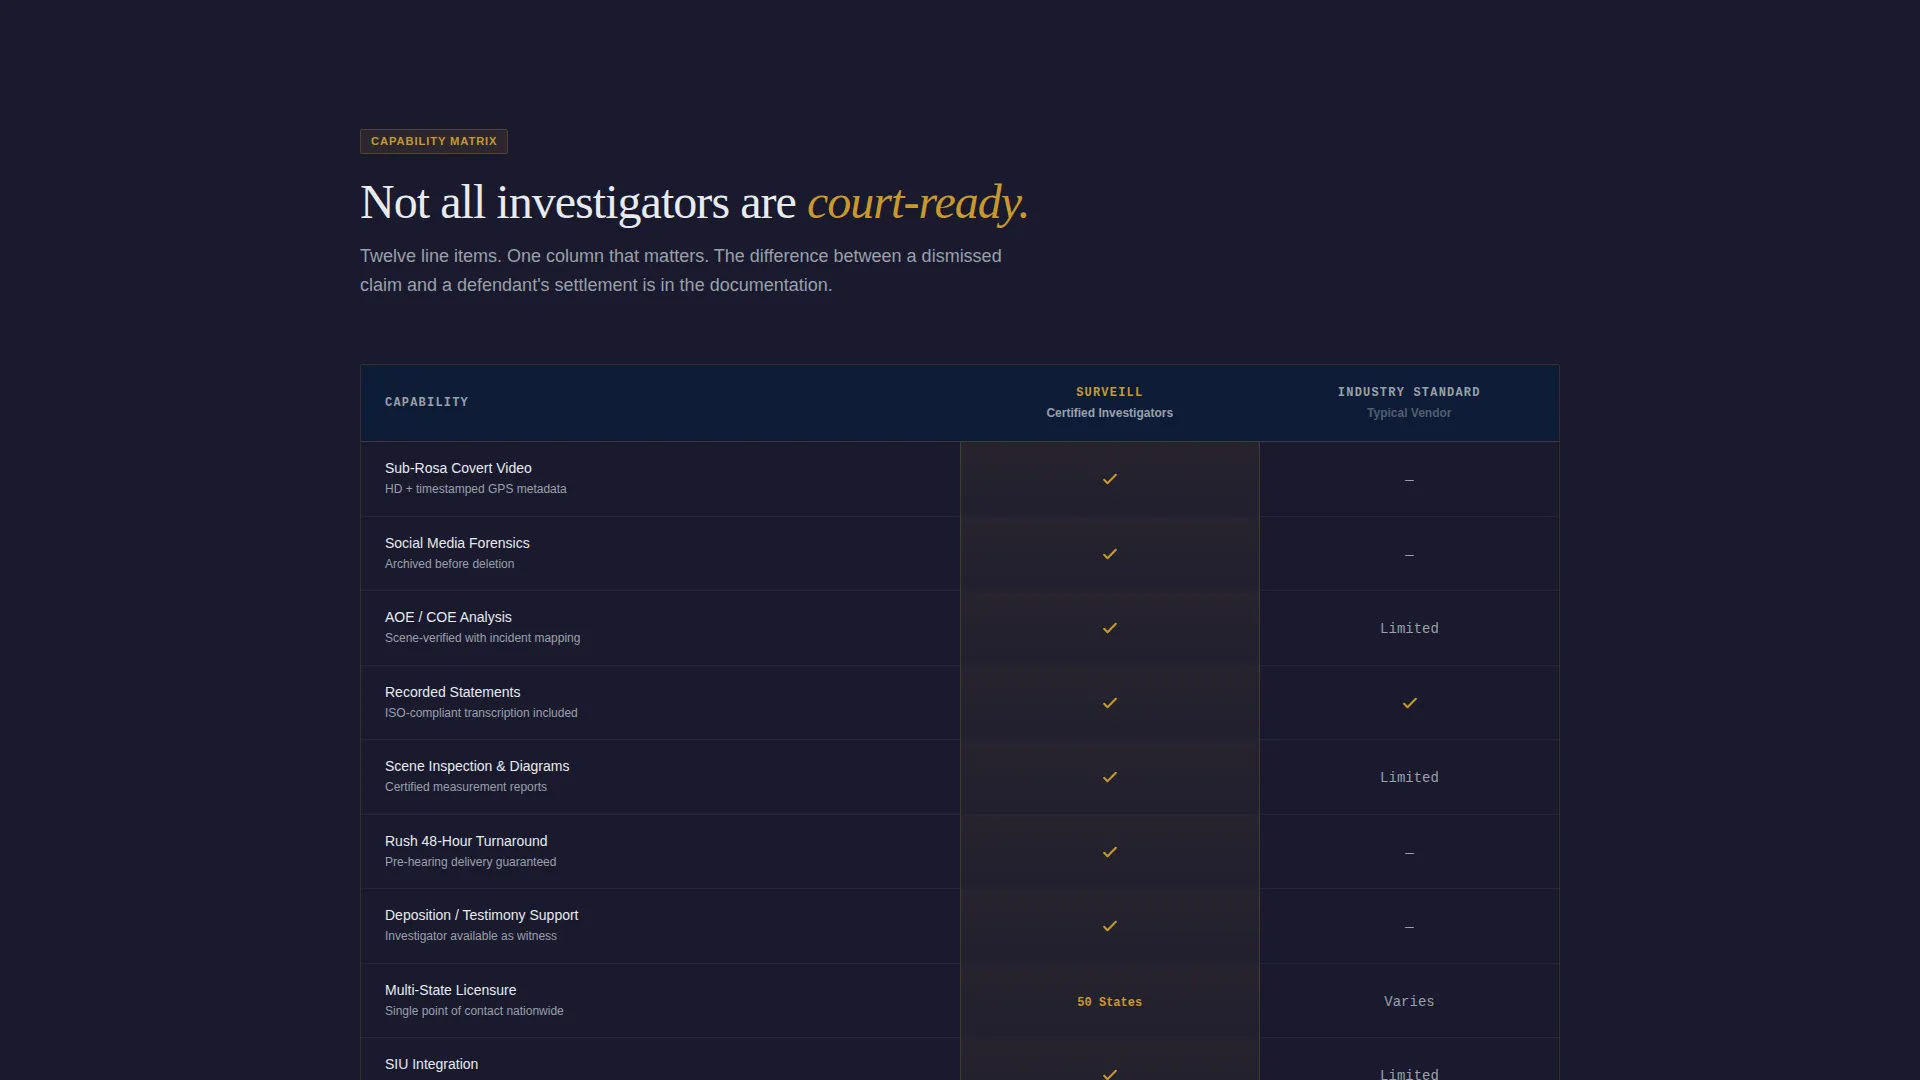
Task: Click the CAPABILITY MATRIX badge
Action: [x=434, y=141]
